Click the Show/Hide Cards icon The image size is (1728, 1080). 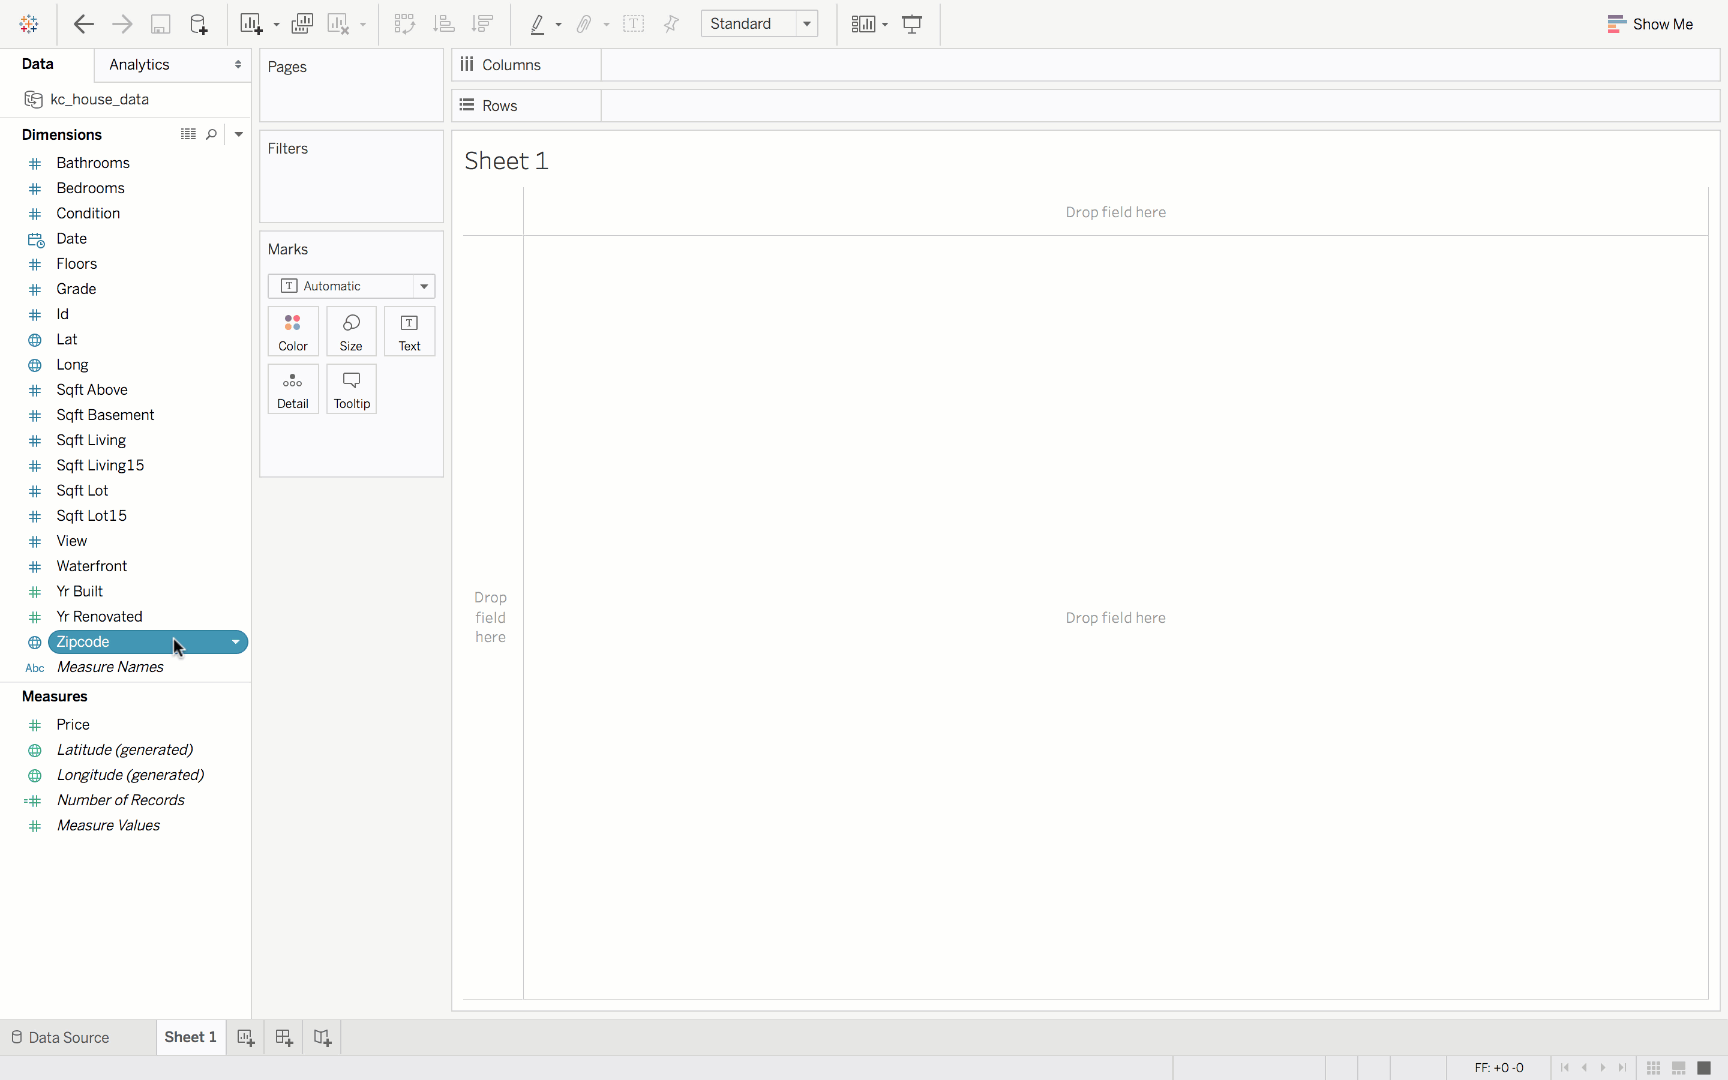(863, 24)
